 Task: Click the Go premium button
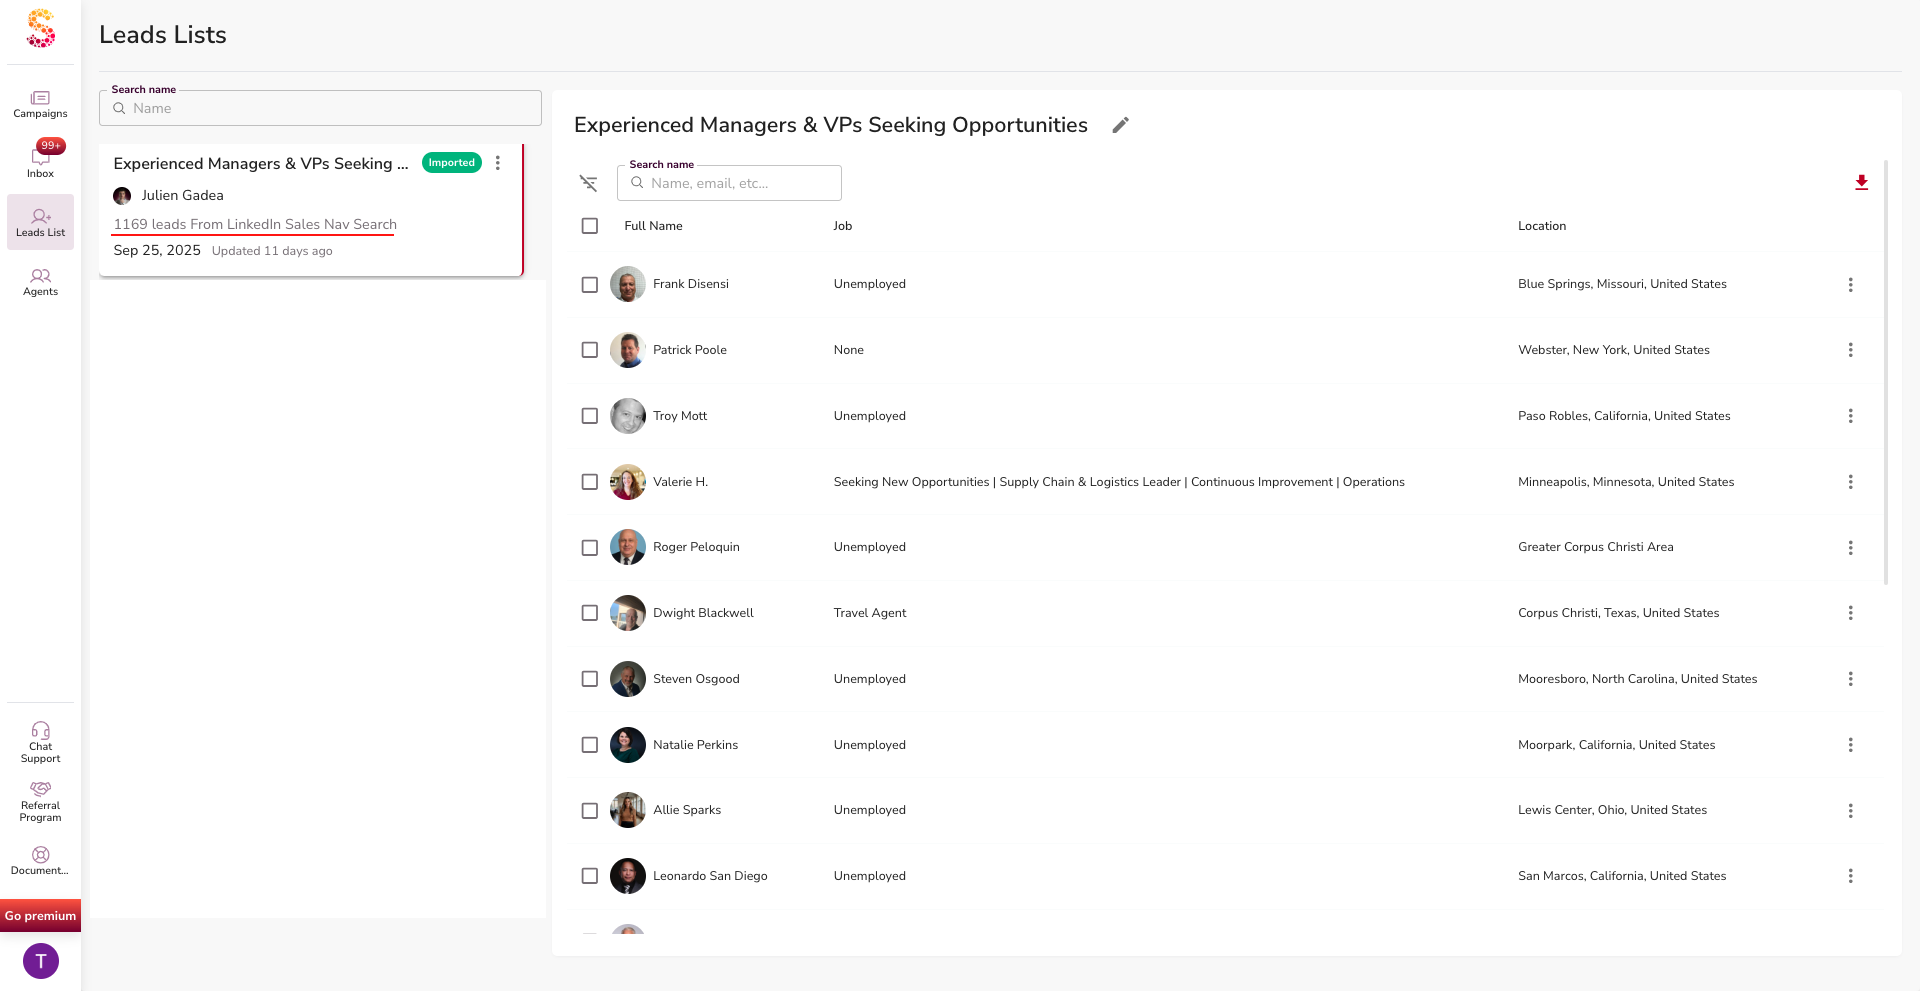[x=40, y=916]
